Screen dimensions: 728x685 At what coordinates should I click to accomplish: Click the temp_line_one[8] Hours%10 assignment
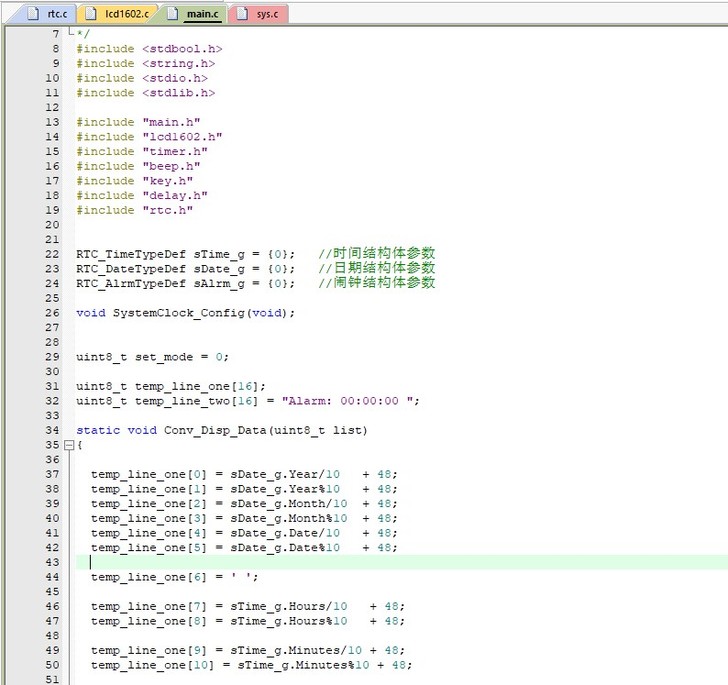click(248, 621)
